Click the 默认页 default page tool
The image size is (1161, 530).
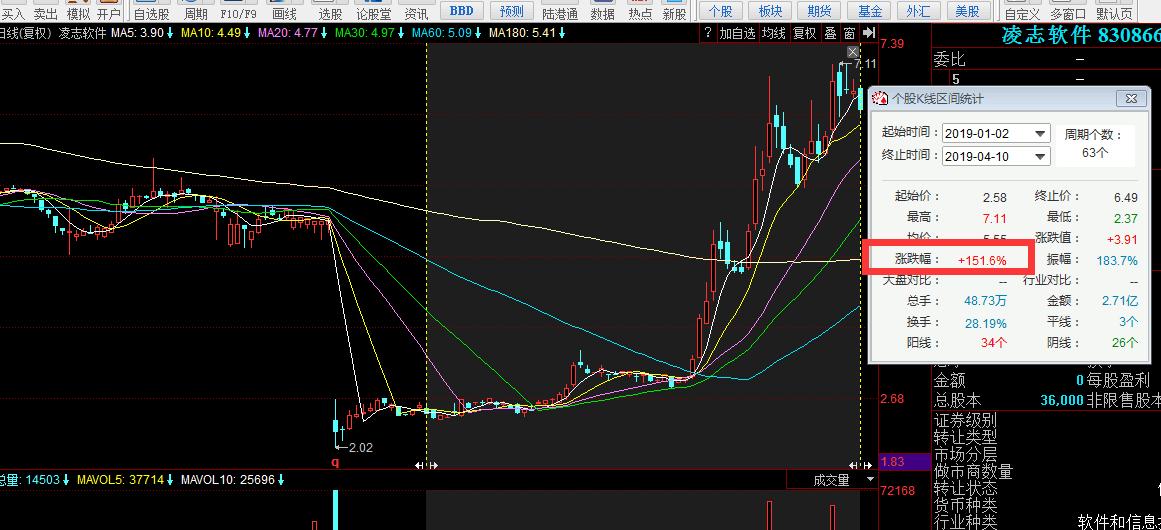point(1114,13)
